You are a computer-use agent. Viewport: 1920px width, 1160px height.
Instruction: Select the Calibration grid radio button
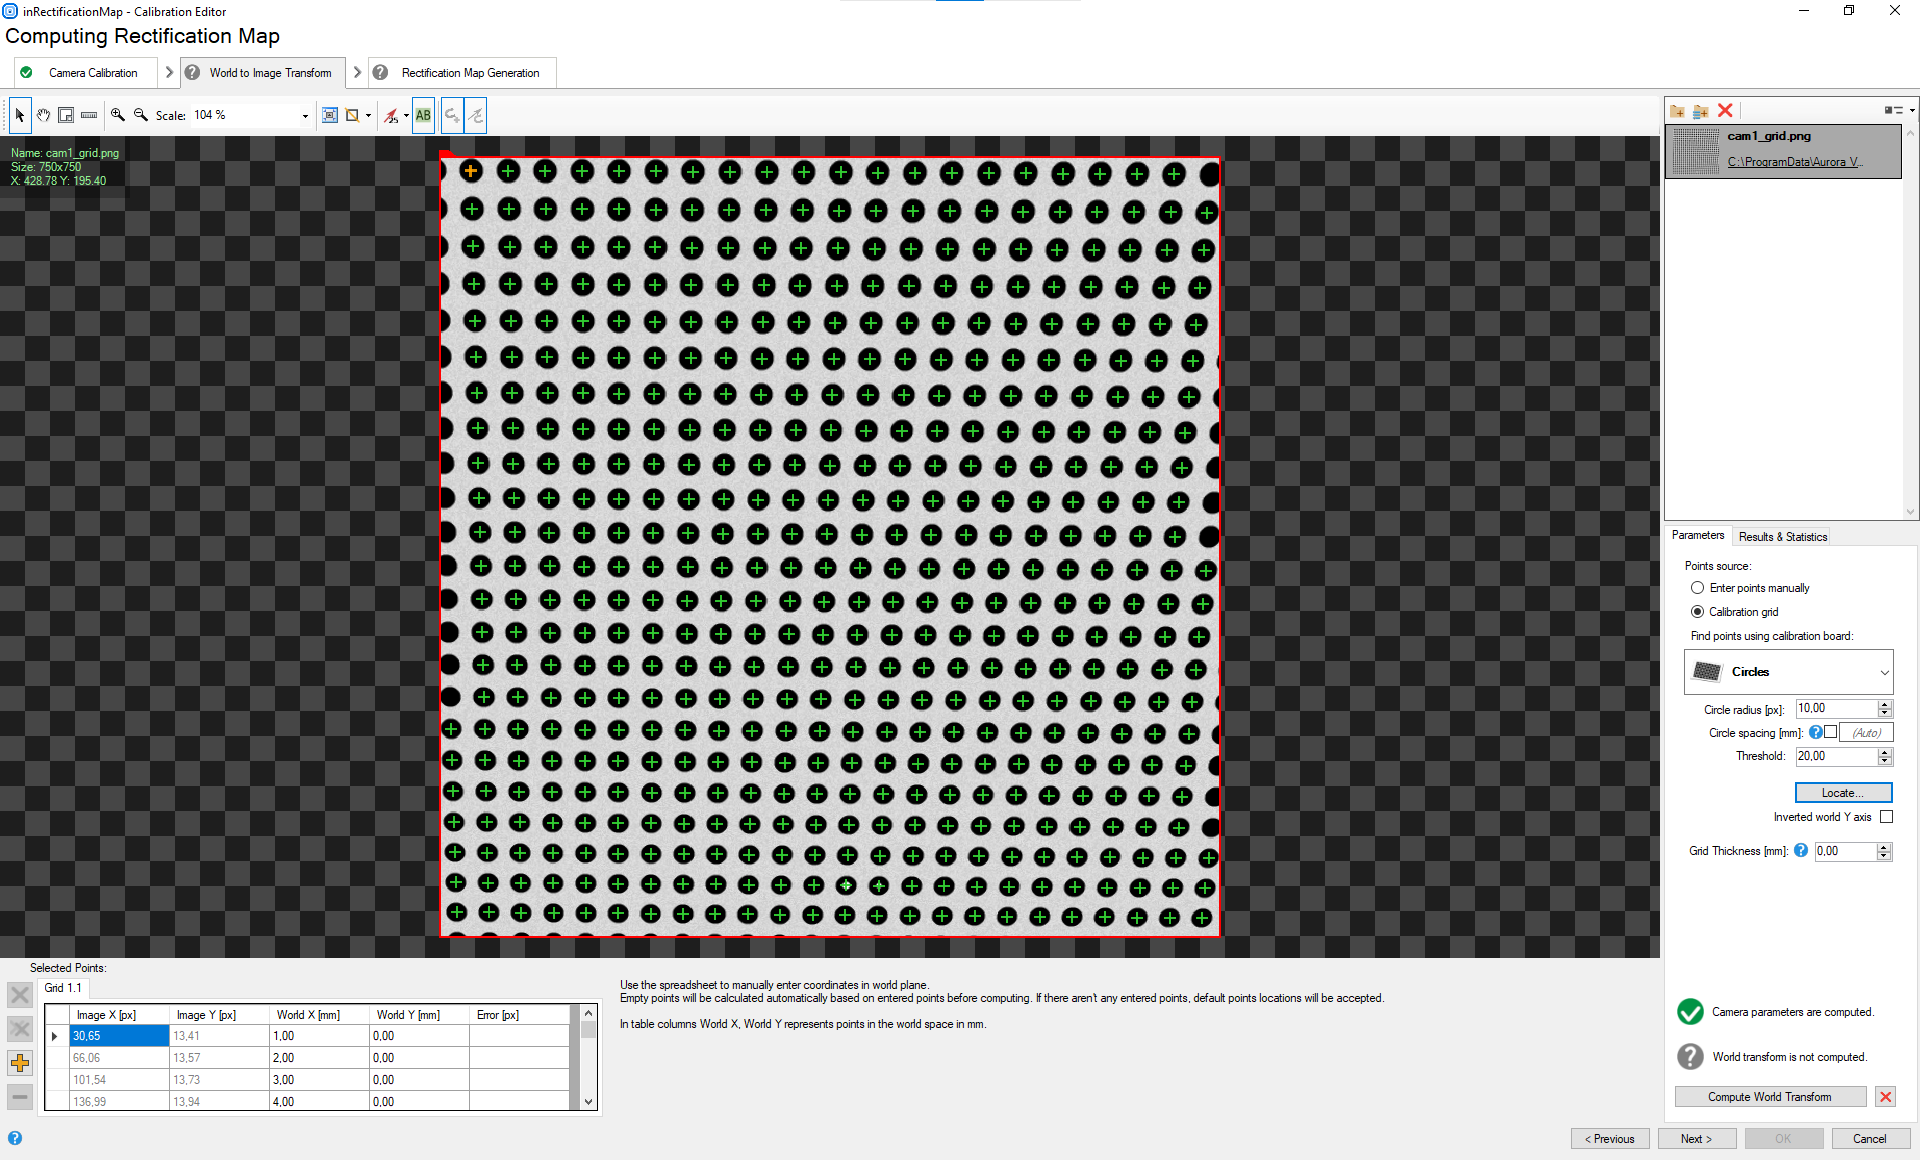(x=1697, y=612)
